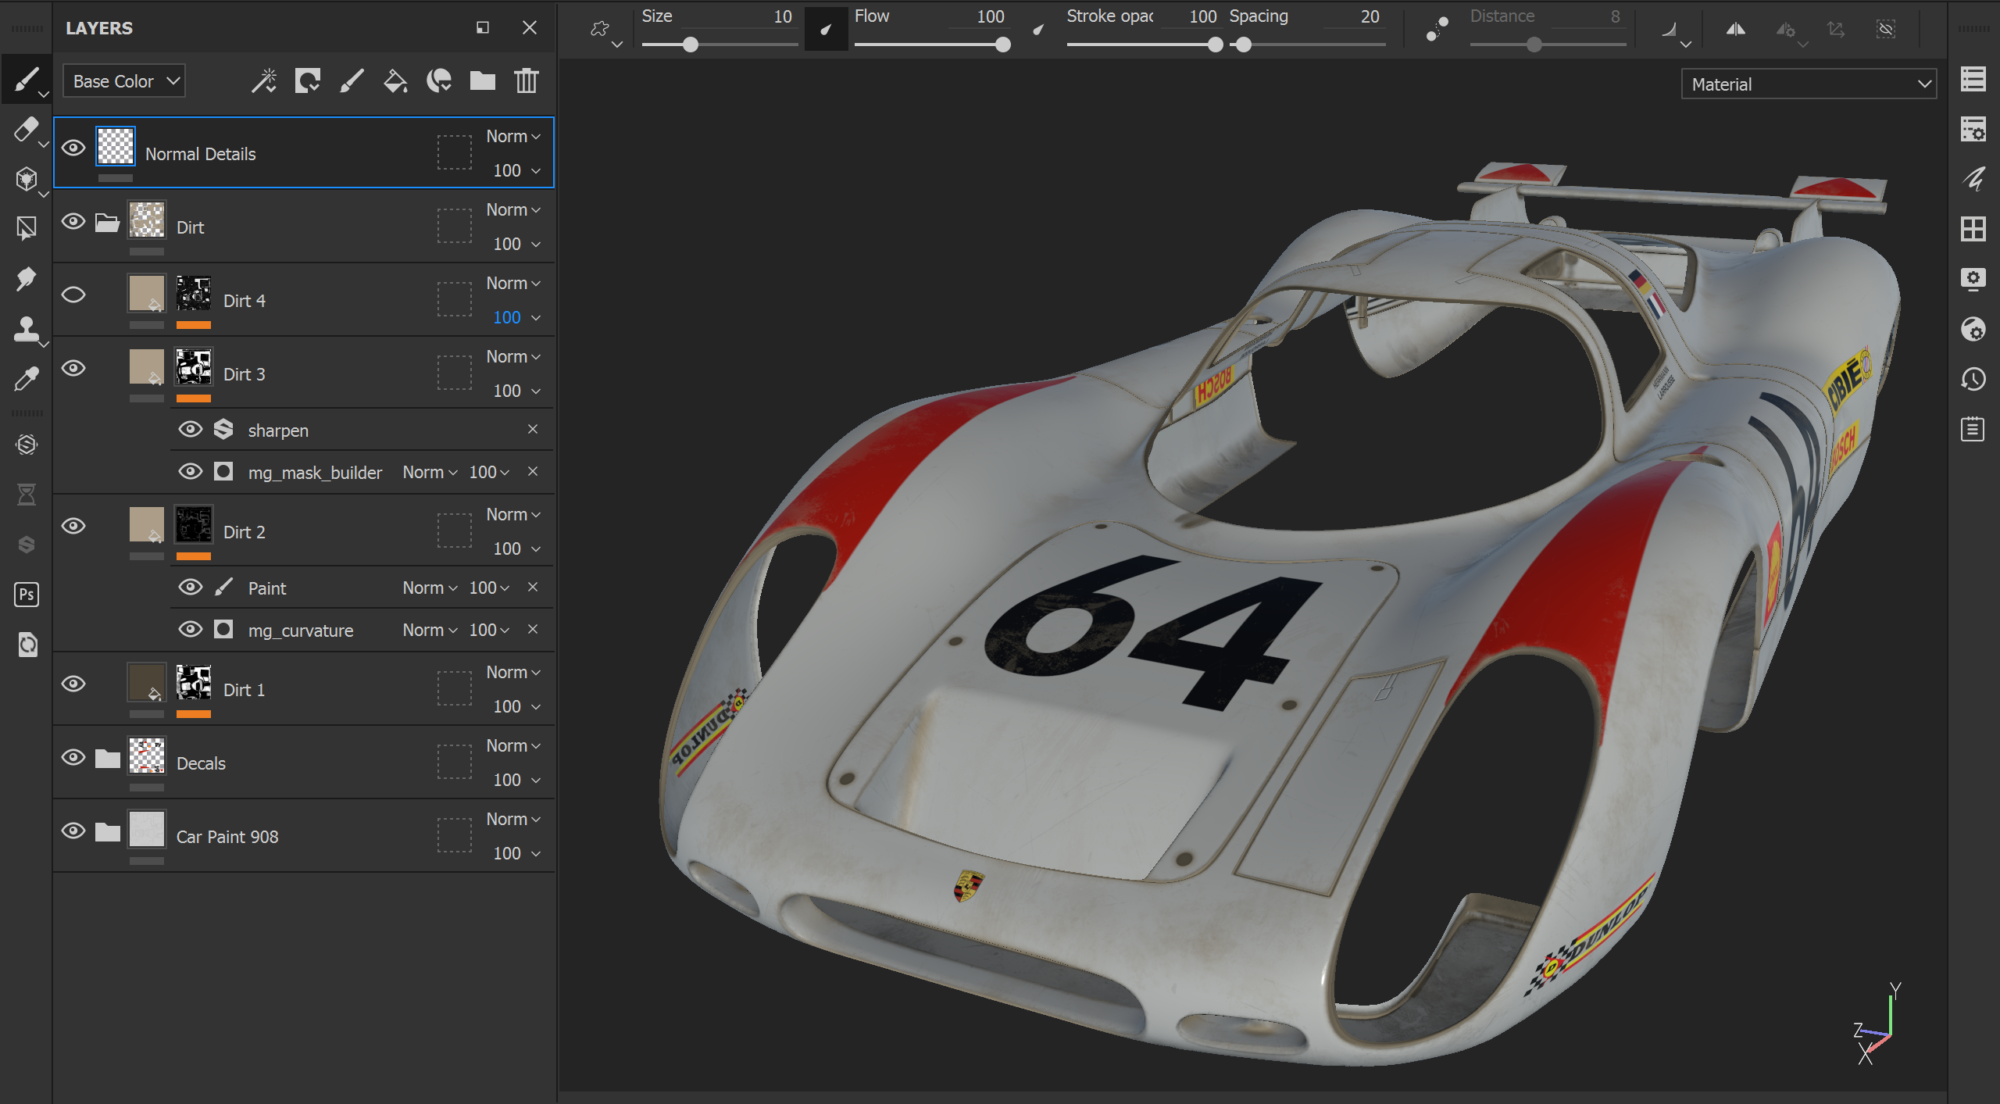Viewport: 2000px width, 1104px height.
Task: Open the Material viewport mode dropdown
Action: pos(1809,85)
